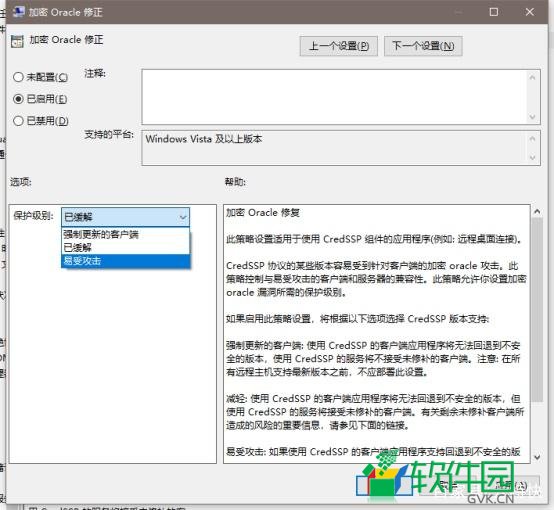Go to 下一个设置 next setting

pyautogui.click(x=423, y=46)
